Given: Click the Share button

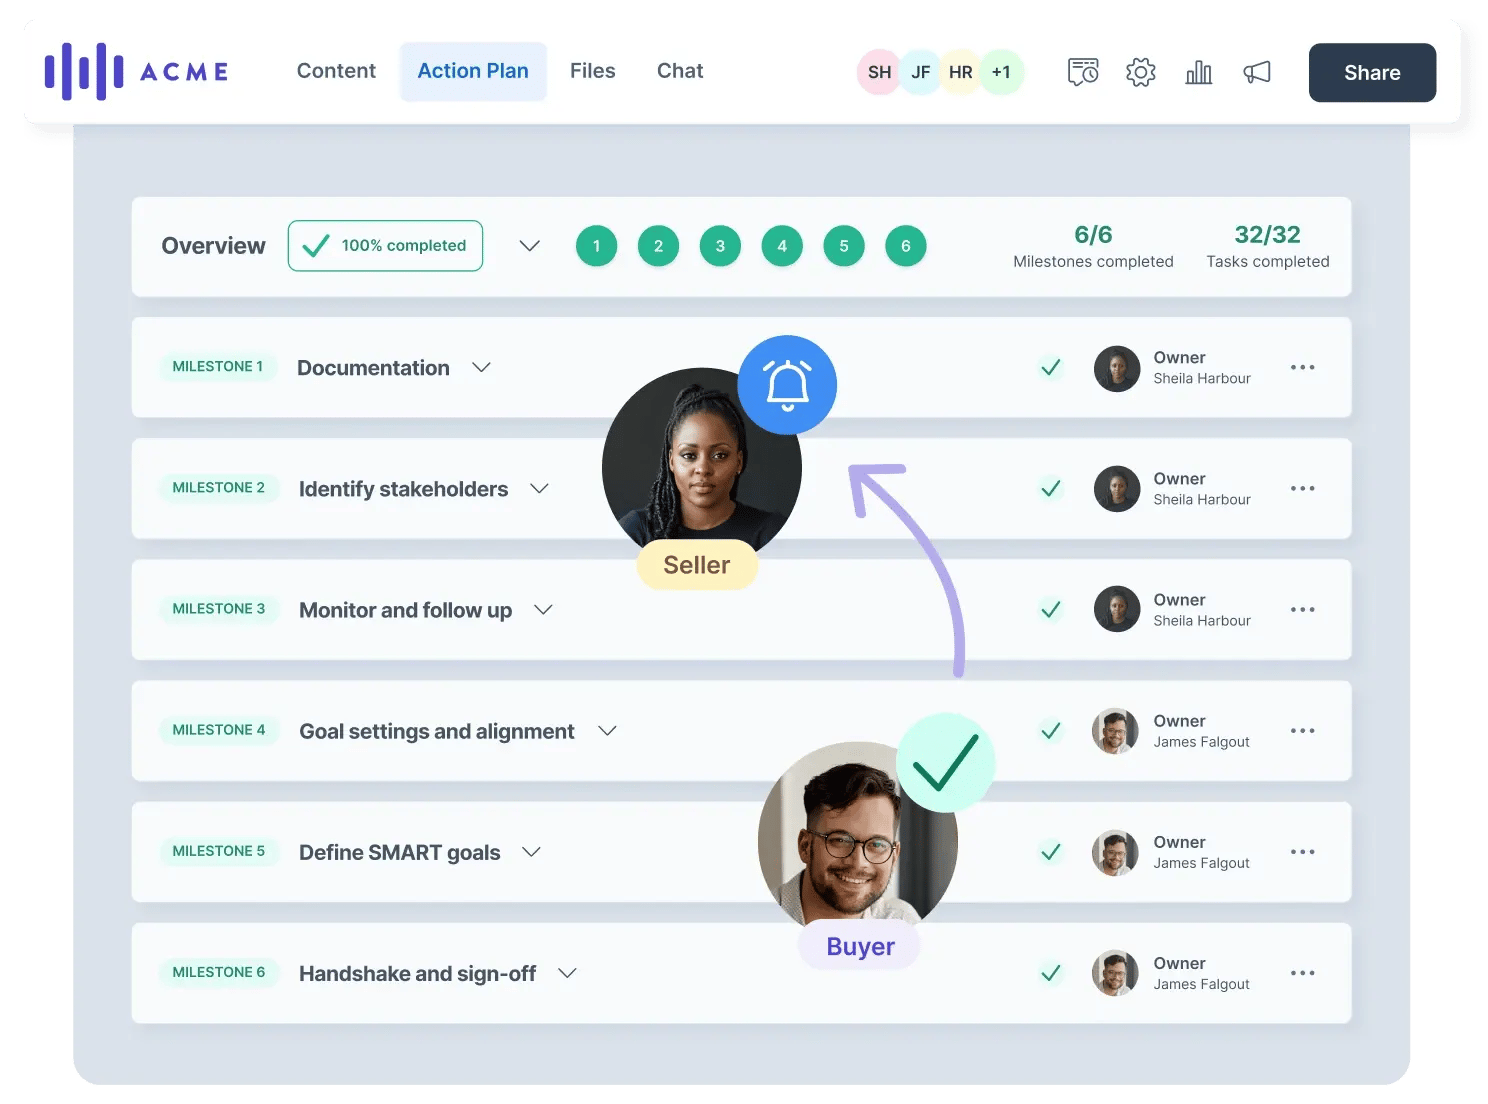Looking at the screenshot, I should (1372, 72).
